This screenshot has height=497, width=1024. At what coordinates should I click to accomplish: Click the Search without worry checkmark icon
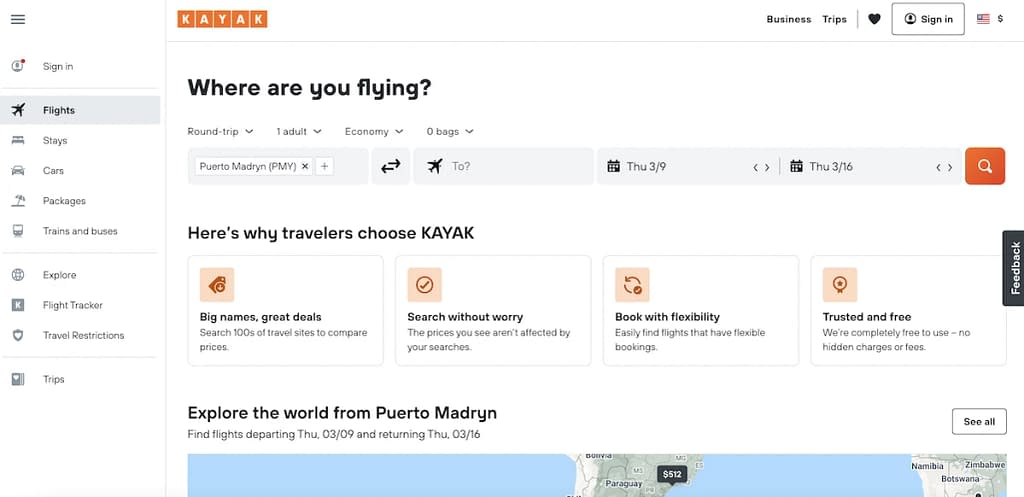click(424, 285)
